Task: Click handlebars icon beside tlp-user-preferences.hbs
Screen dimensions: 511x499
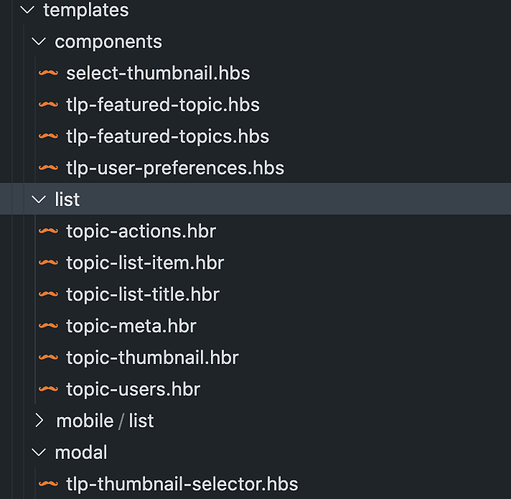Action: tap(48, 168)
